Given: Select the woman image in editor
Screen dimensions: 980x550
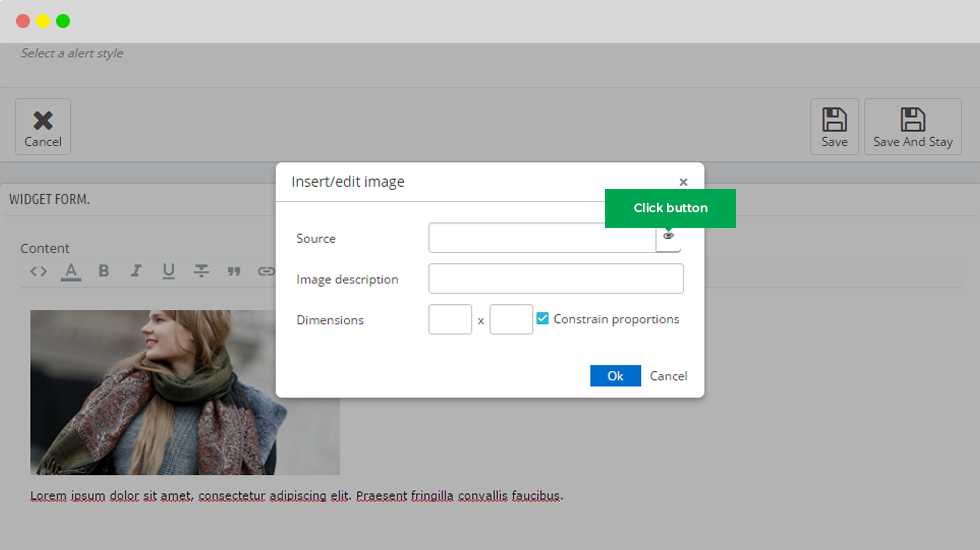Looking at the screenshot, I should click(x=185, y=392).
